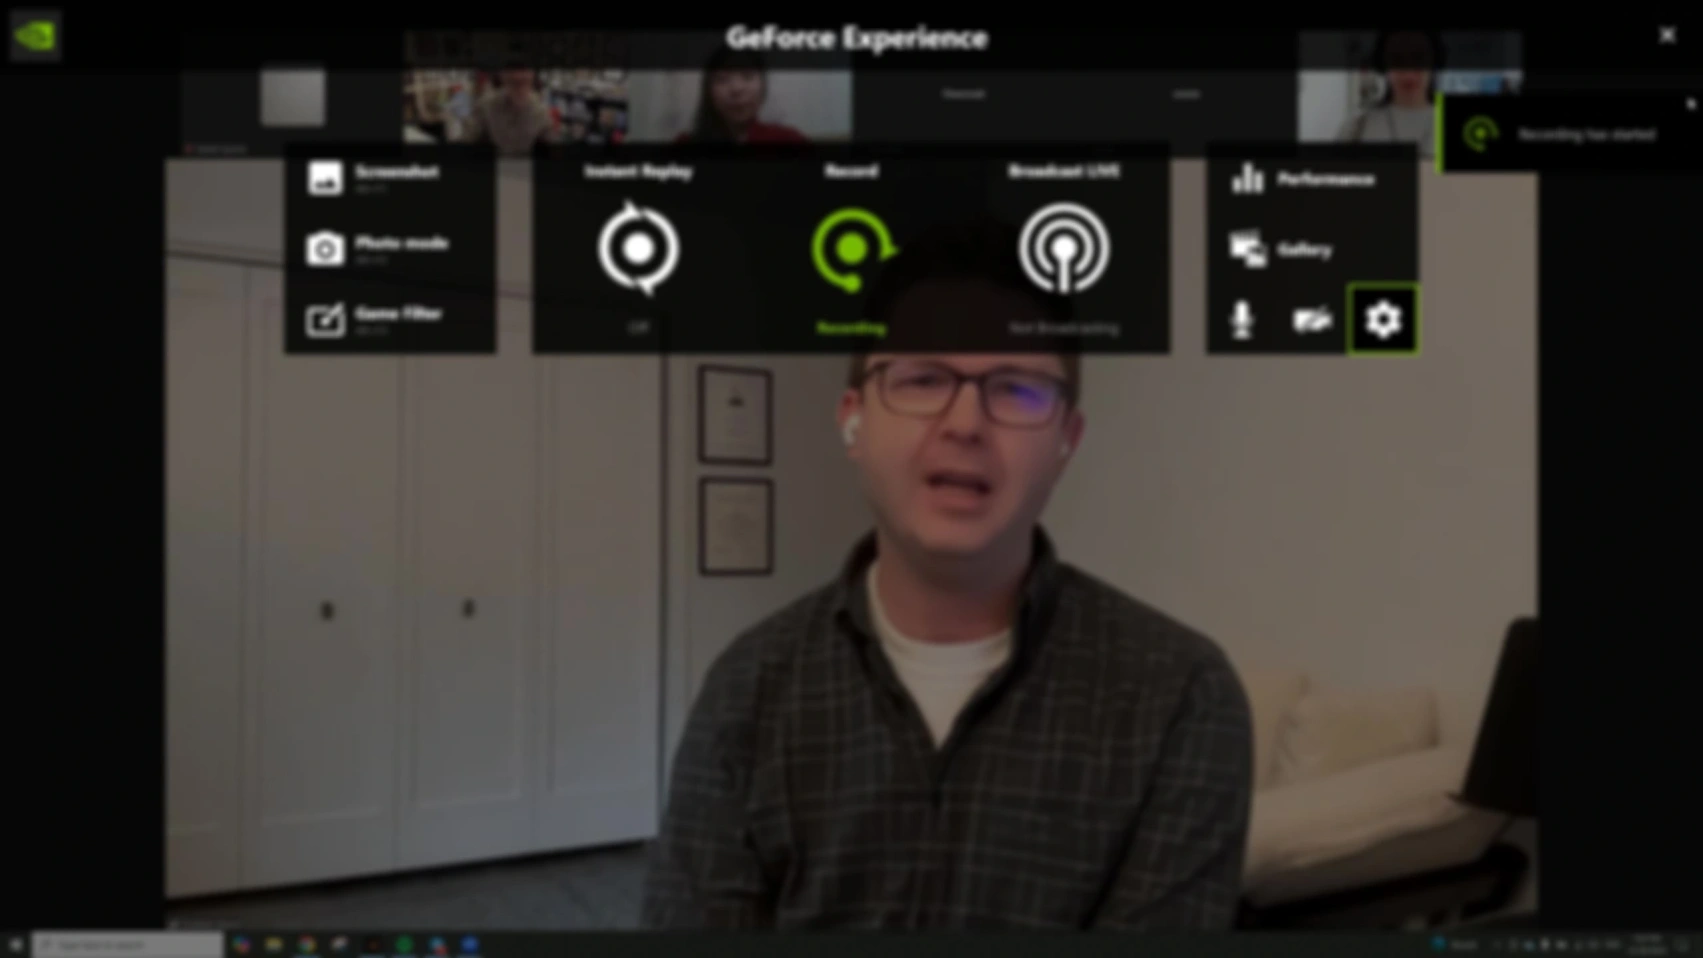Toggle the camera icon beside the microphone
1703x958 pixels.
pyautogui.click(x=1312, y=320)
